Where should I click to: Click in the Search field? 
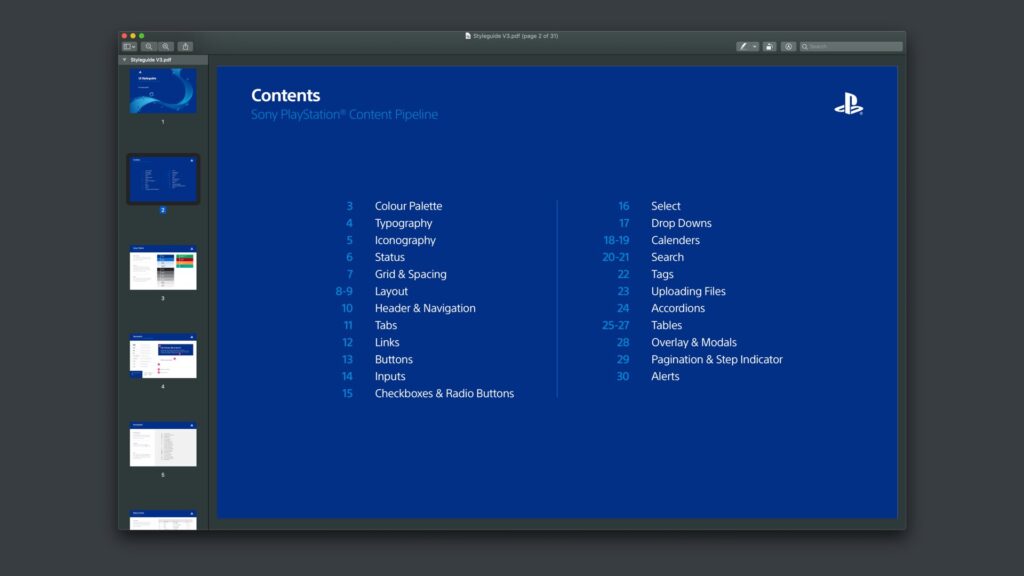tap(853, 46)
